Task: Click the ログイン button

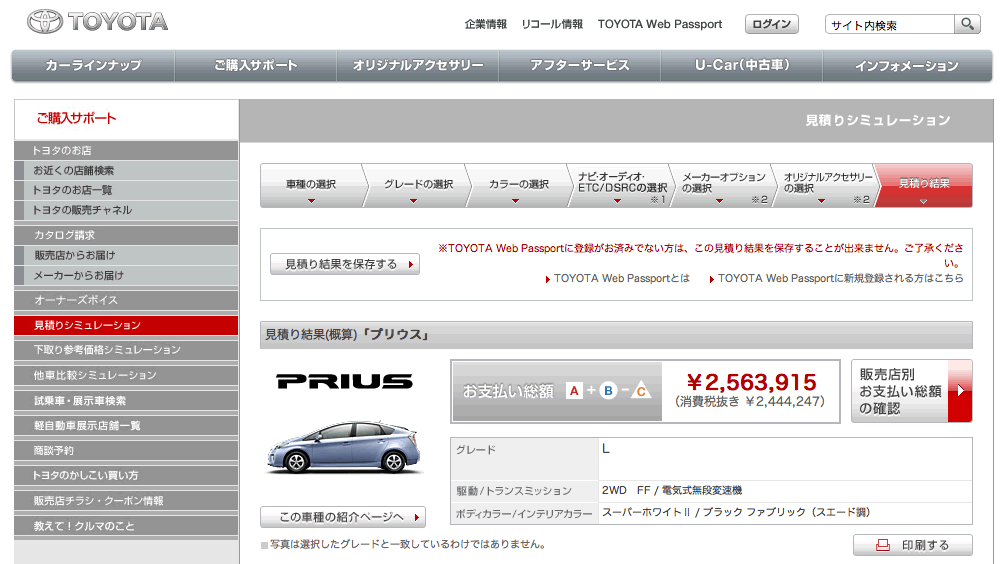Action: 772,24
